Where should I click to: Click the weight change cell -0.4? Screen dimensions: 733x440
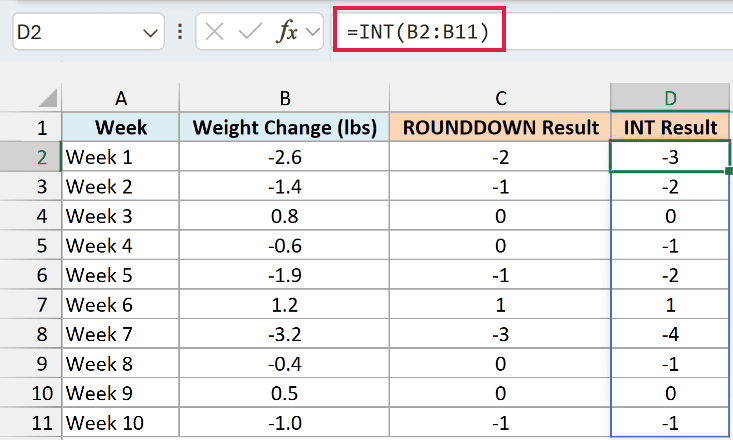(x=284, y=363)
